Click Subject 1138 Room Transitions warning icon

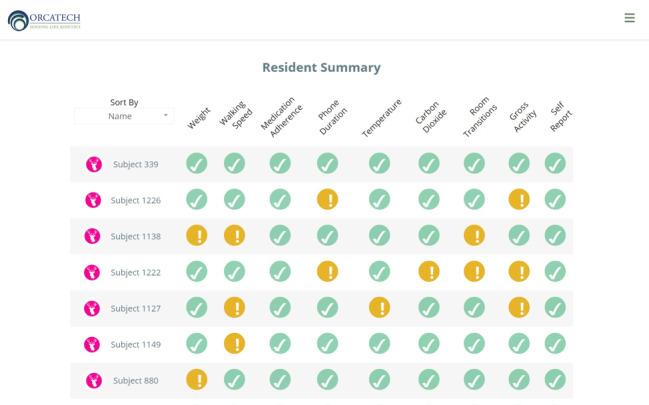(x=474, y=236)
